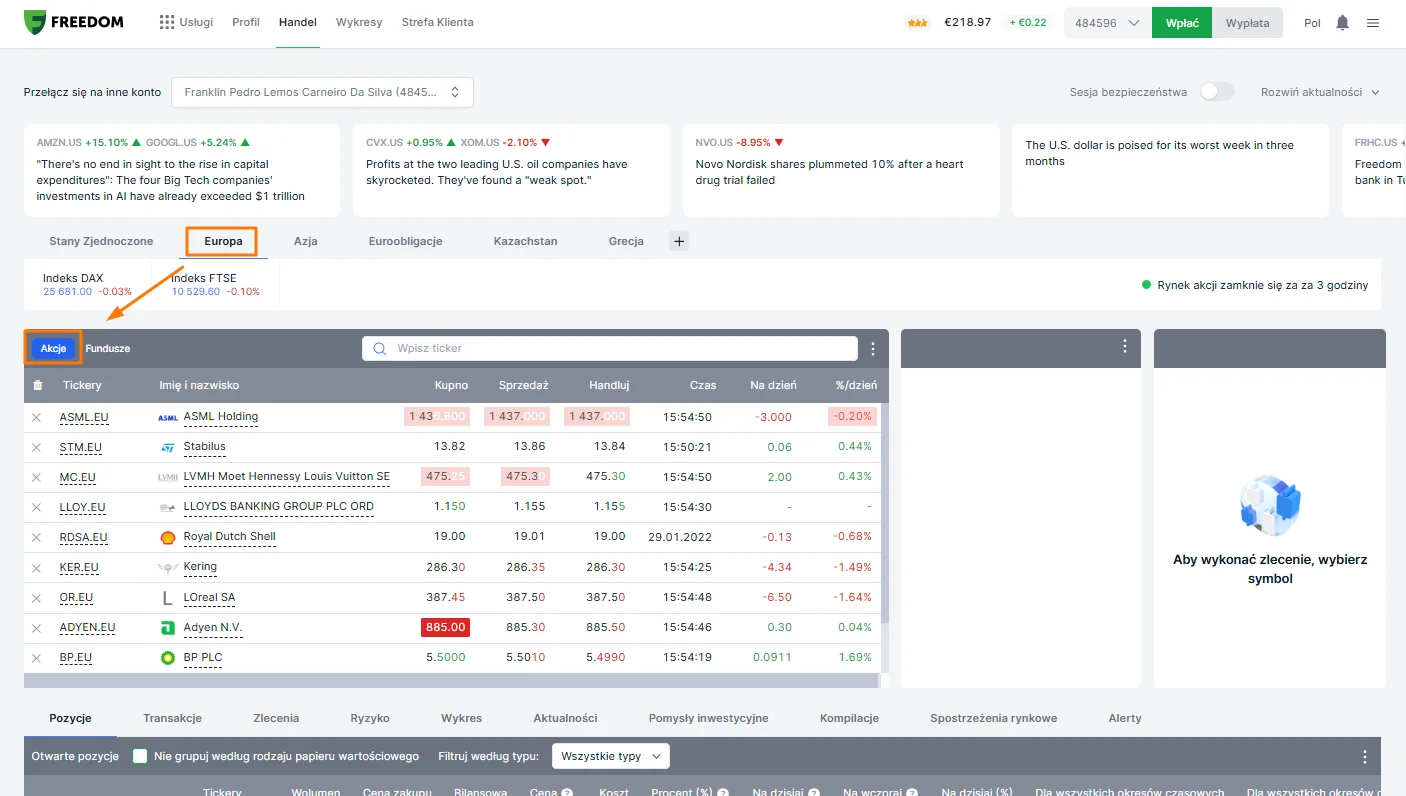This screenshot has height=796, width=1406.
Task: Remove LLOY.EU from the watchlist
Action: click(x=37, y=507)
